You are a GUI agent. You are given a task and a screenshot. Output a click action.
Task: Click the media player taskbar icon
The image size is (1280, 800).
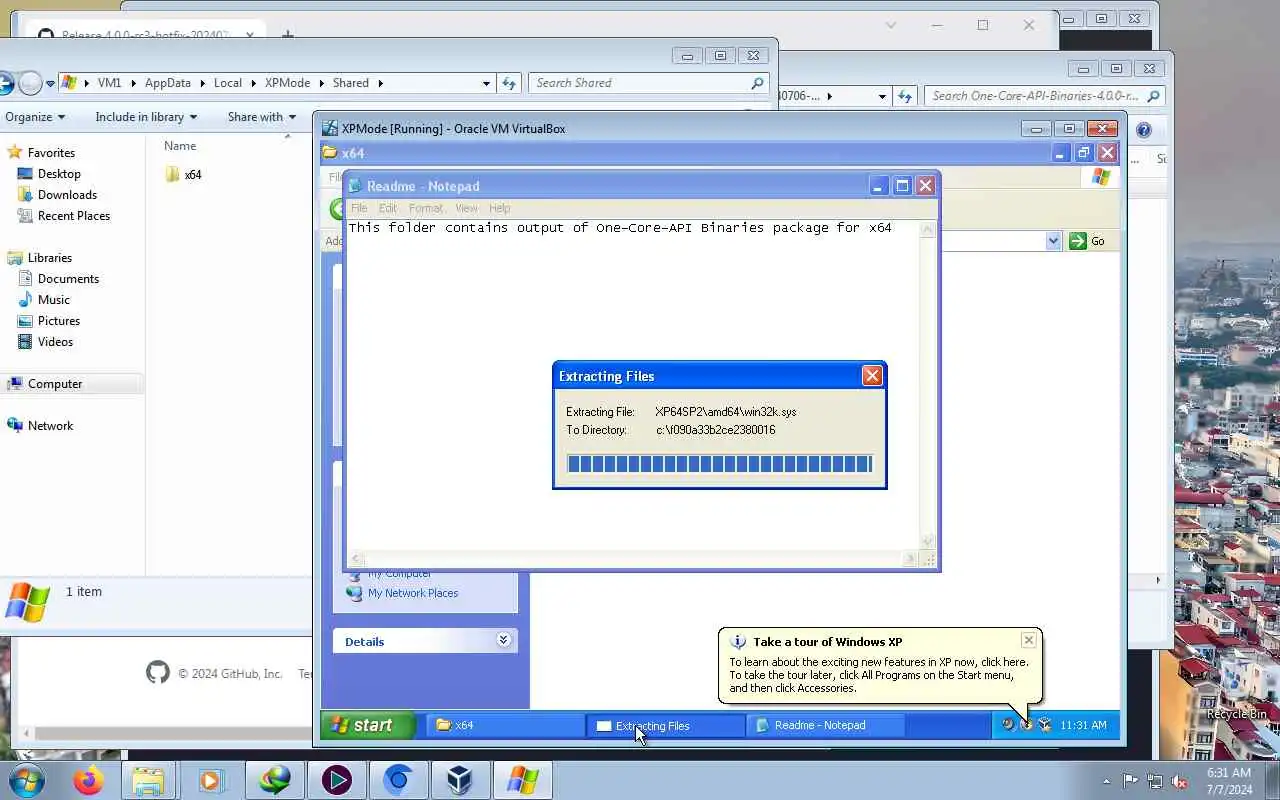coord(211,780)
